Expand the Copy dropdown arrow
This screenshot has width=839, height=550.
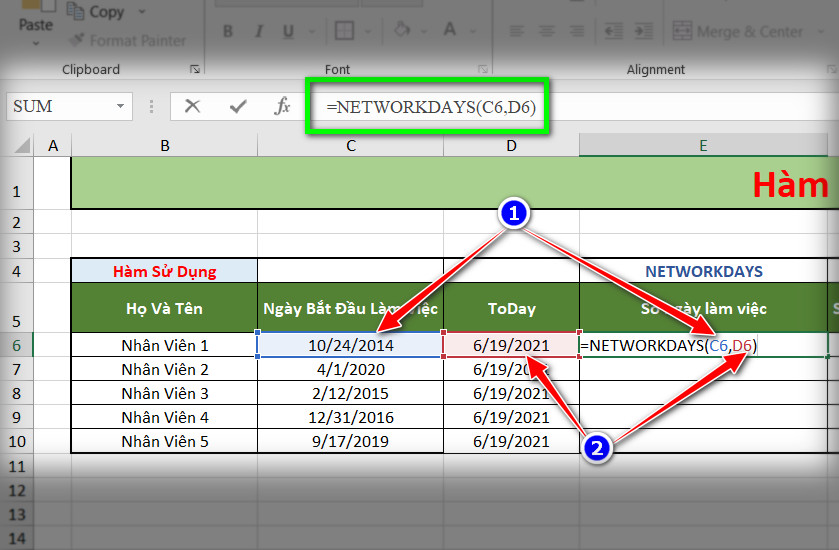click(x=142, y=11)
